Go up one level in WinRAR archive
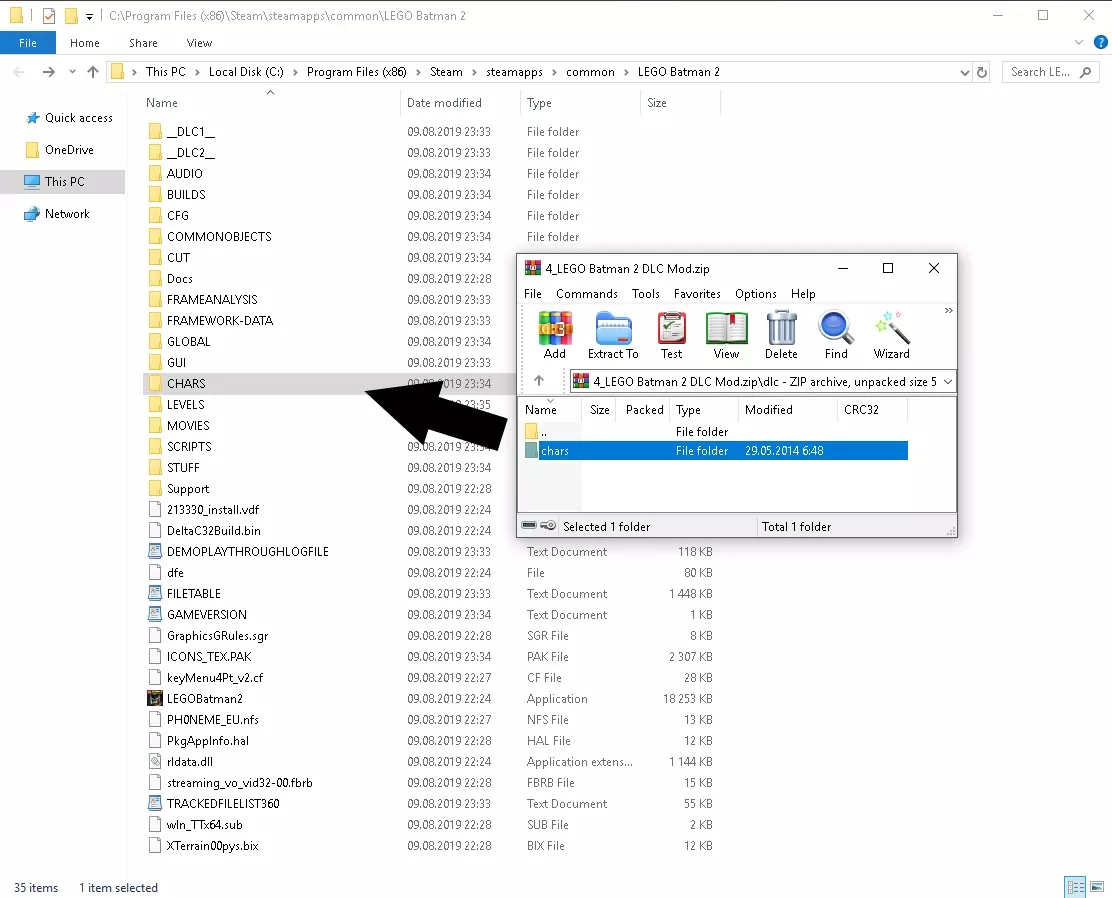The width and height of the screenshot is (1112, 898). (539, 381)
